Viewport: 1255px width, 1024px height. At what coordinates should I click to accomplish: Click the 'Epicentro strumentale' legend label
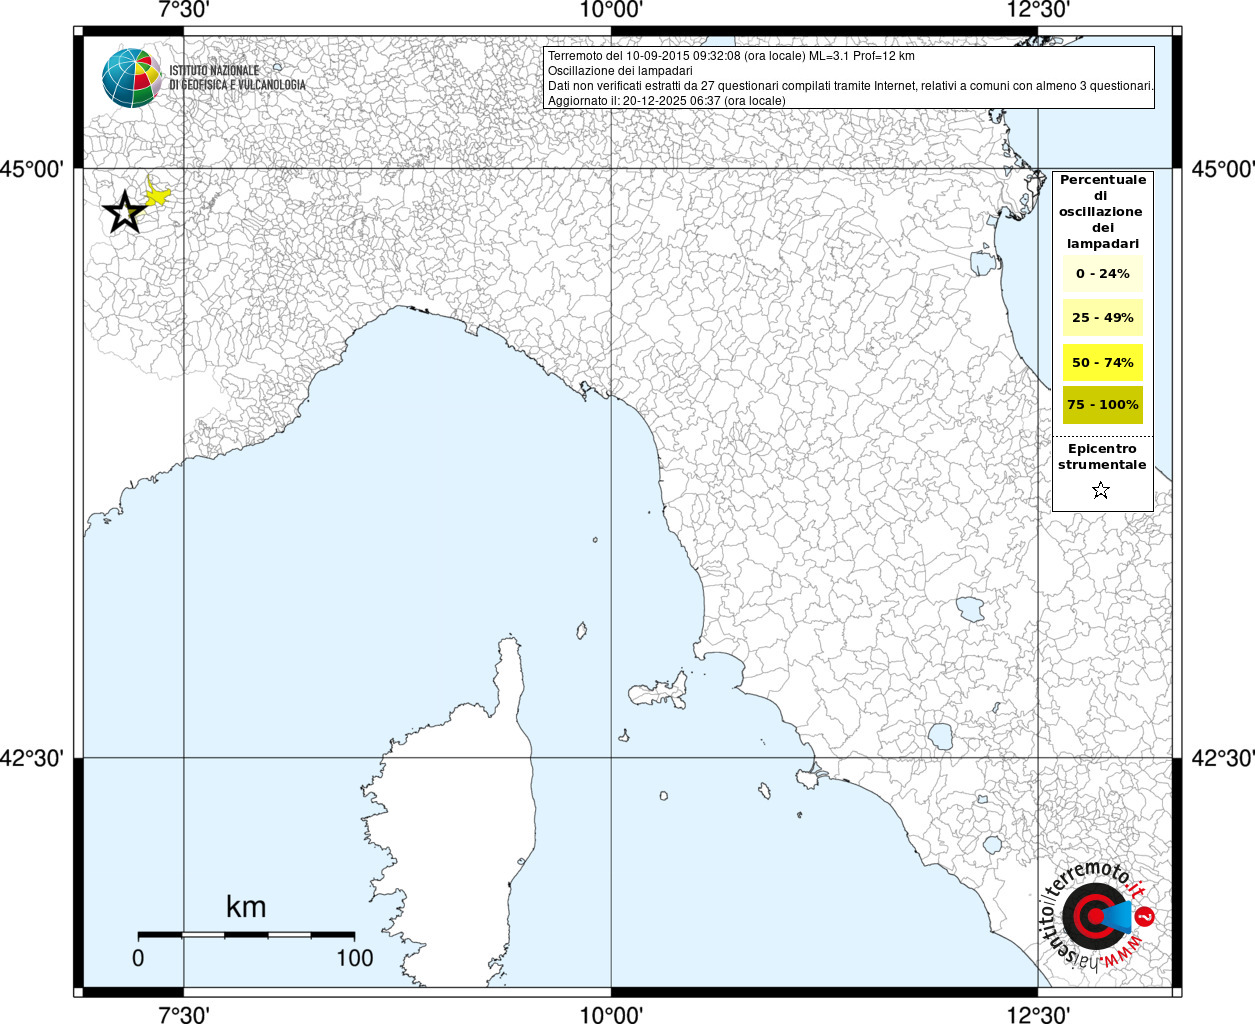[1102, 457]
